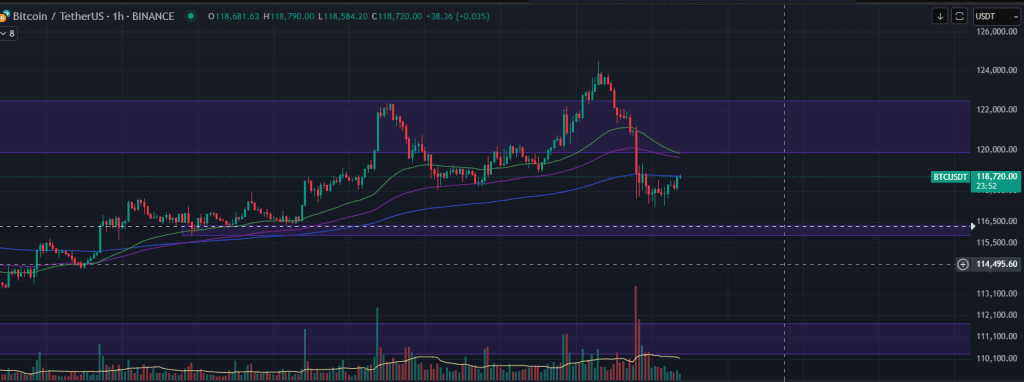Viewport: 1024px width, 382px height.
Task: Click the 114,495.60 crosshair price label
Action: (x=997, y=264)
